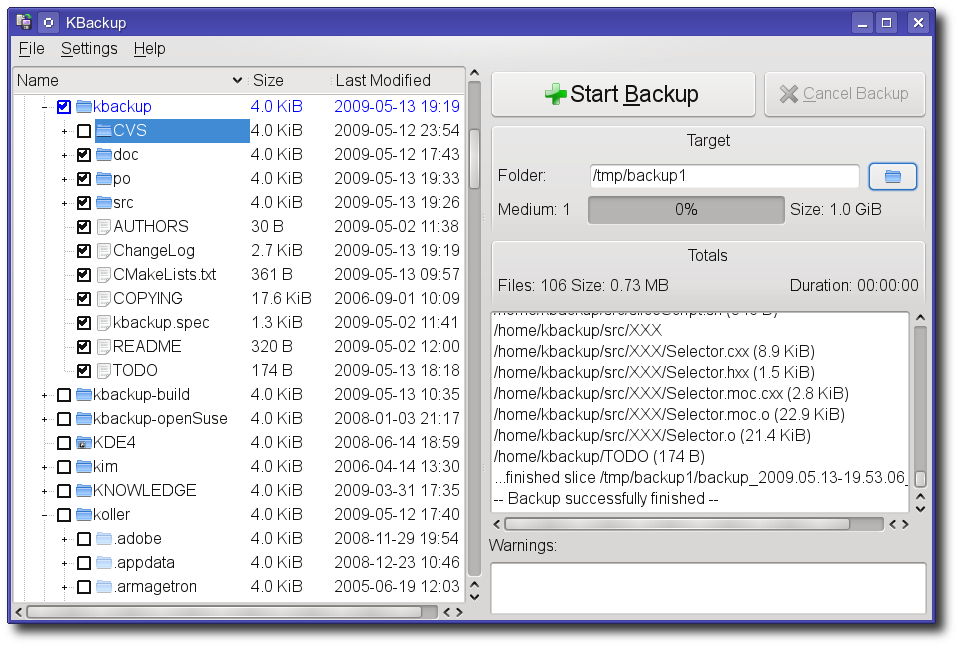Viewport: 959px width, 647px height.
Task: Click the .adobe folder icon
Action: (x=105, y=539)
